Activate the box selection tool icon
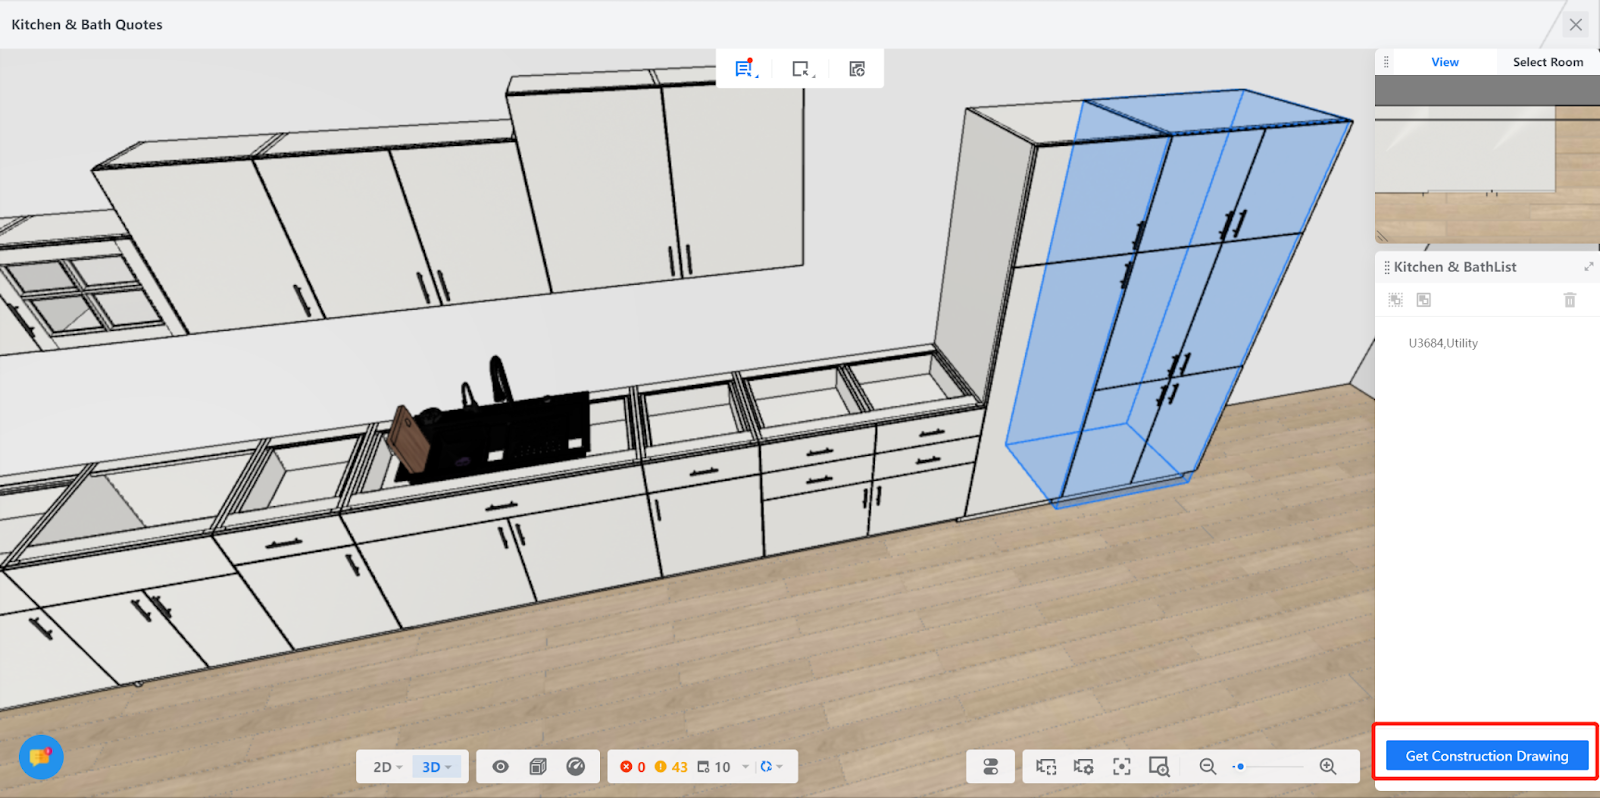Screen dimensions: 1600x798 click(x=802, y=69)
